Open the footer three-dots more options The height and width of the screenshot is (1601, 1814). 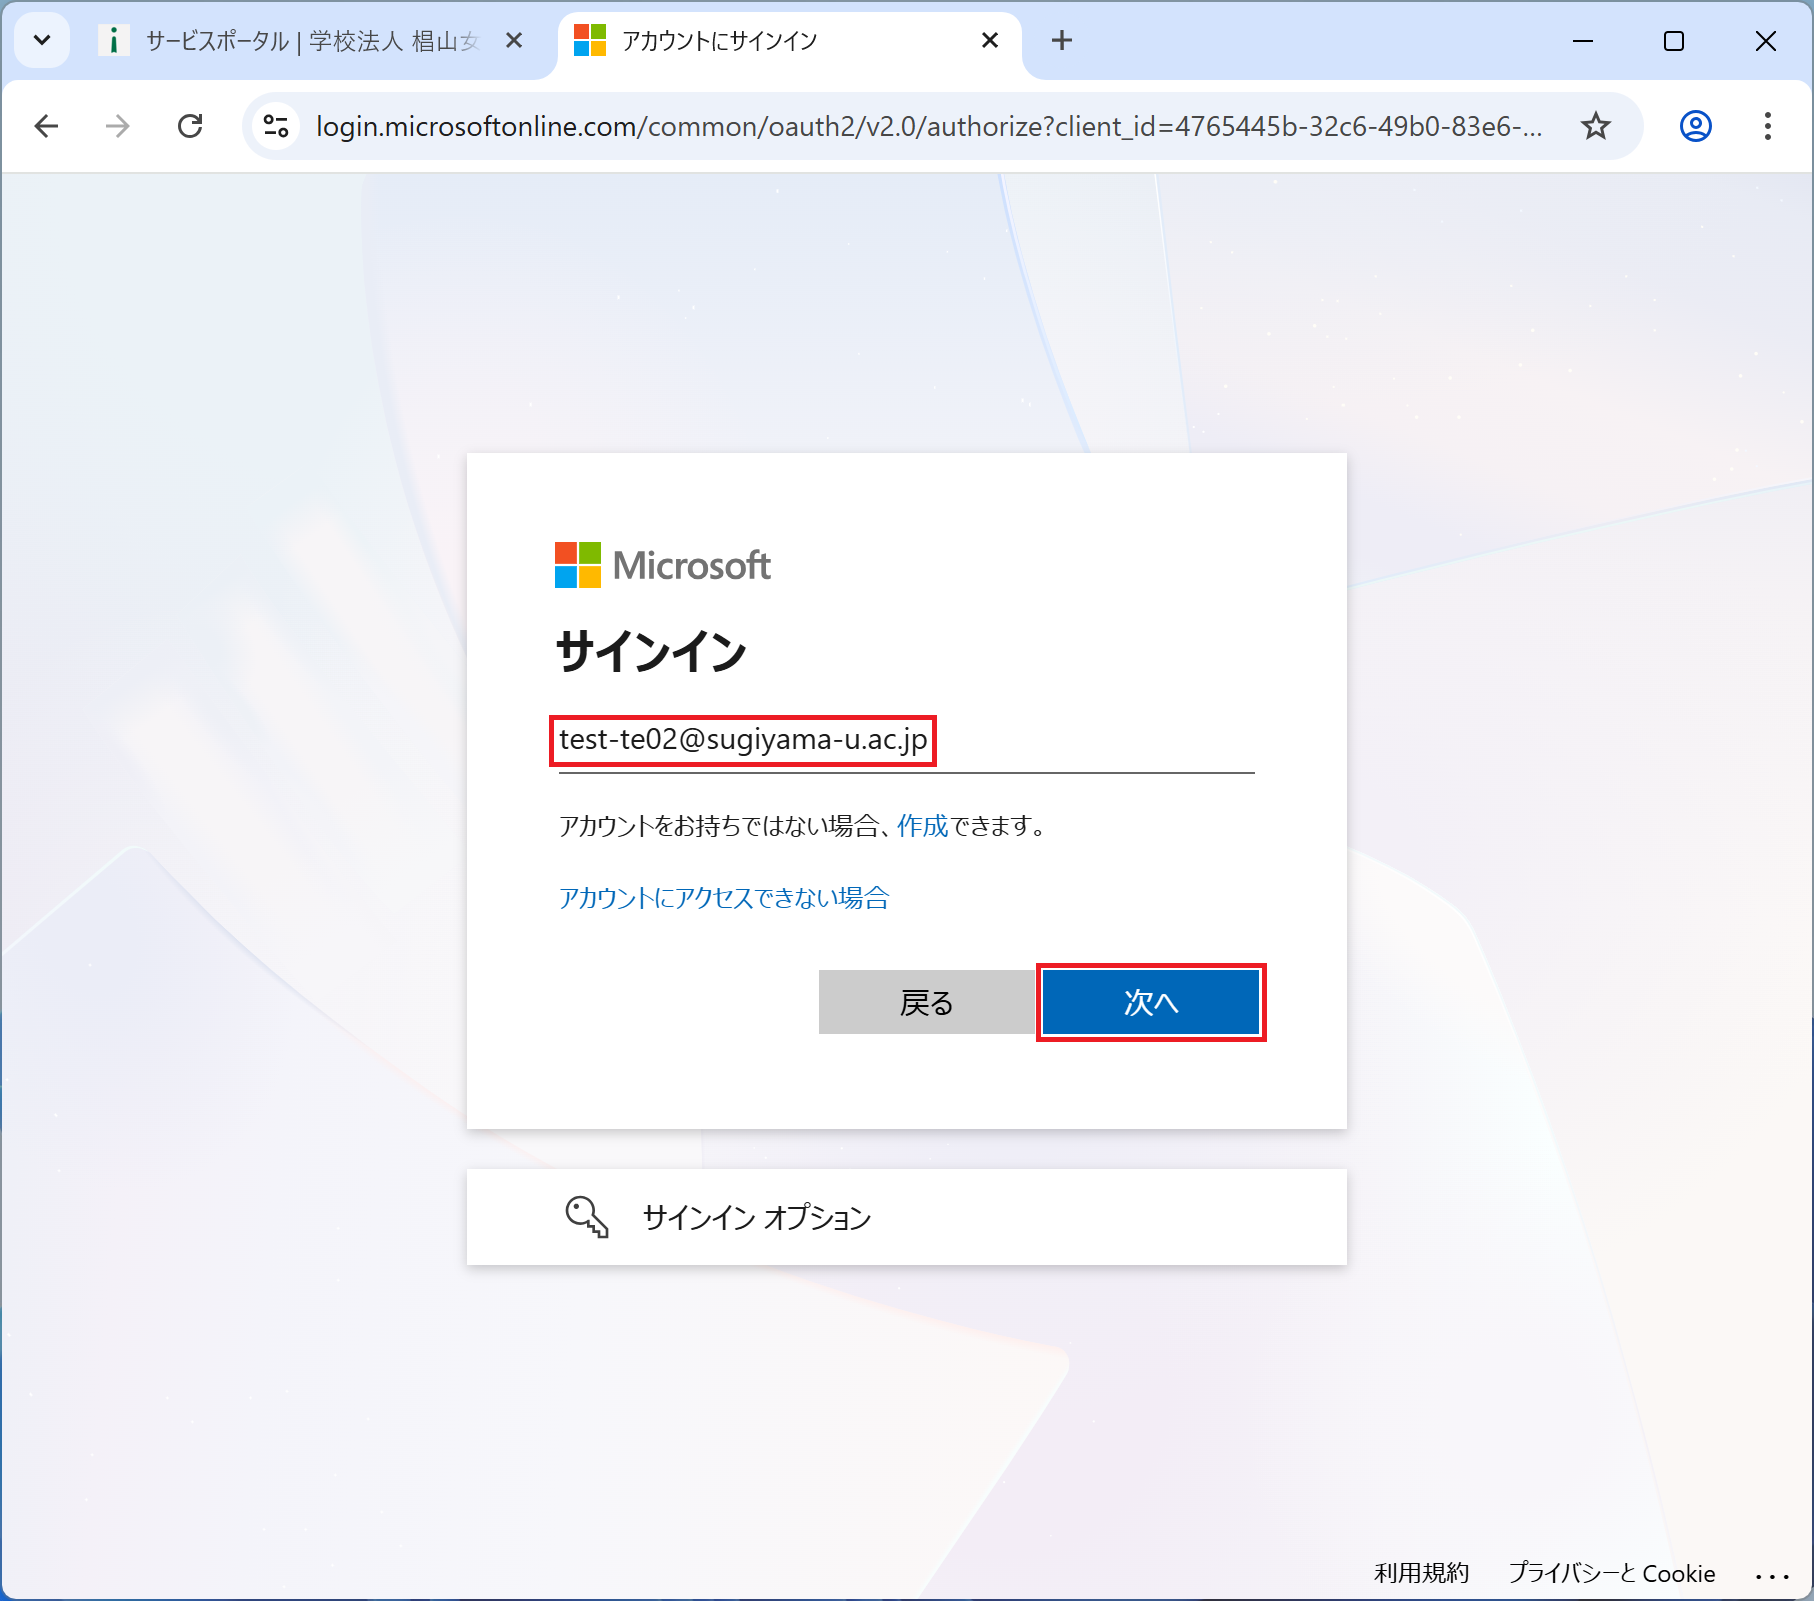click(1771, 1575)
